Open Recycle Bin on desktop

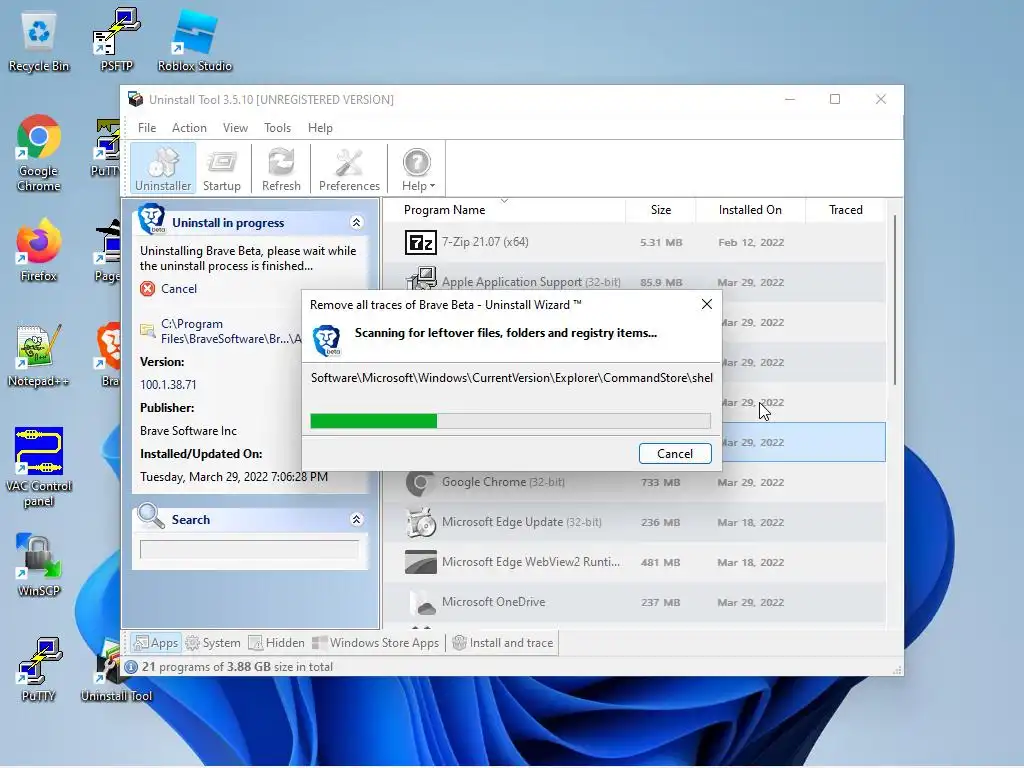pos(39,41)
